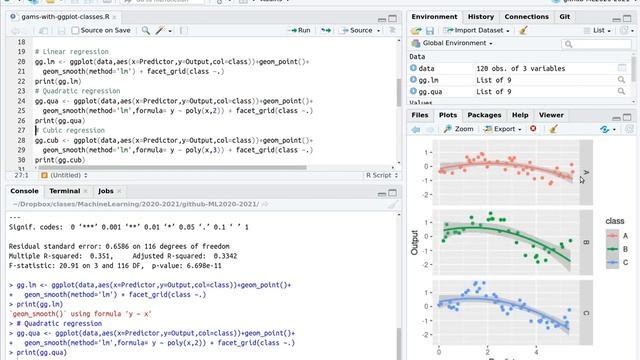Open the (Untitled) section navigator dropdown
The height and width of the screenshot is (360, 640).
pos(64,175)
